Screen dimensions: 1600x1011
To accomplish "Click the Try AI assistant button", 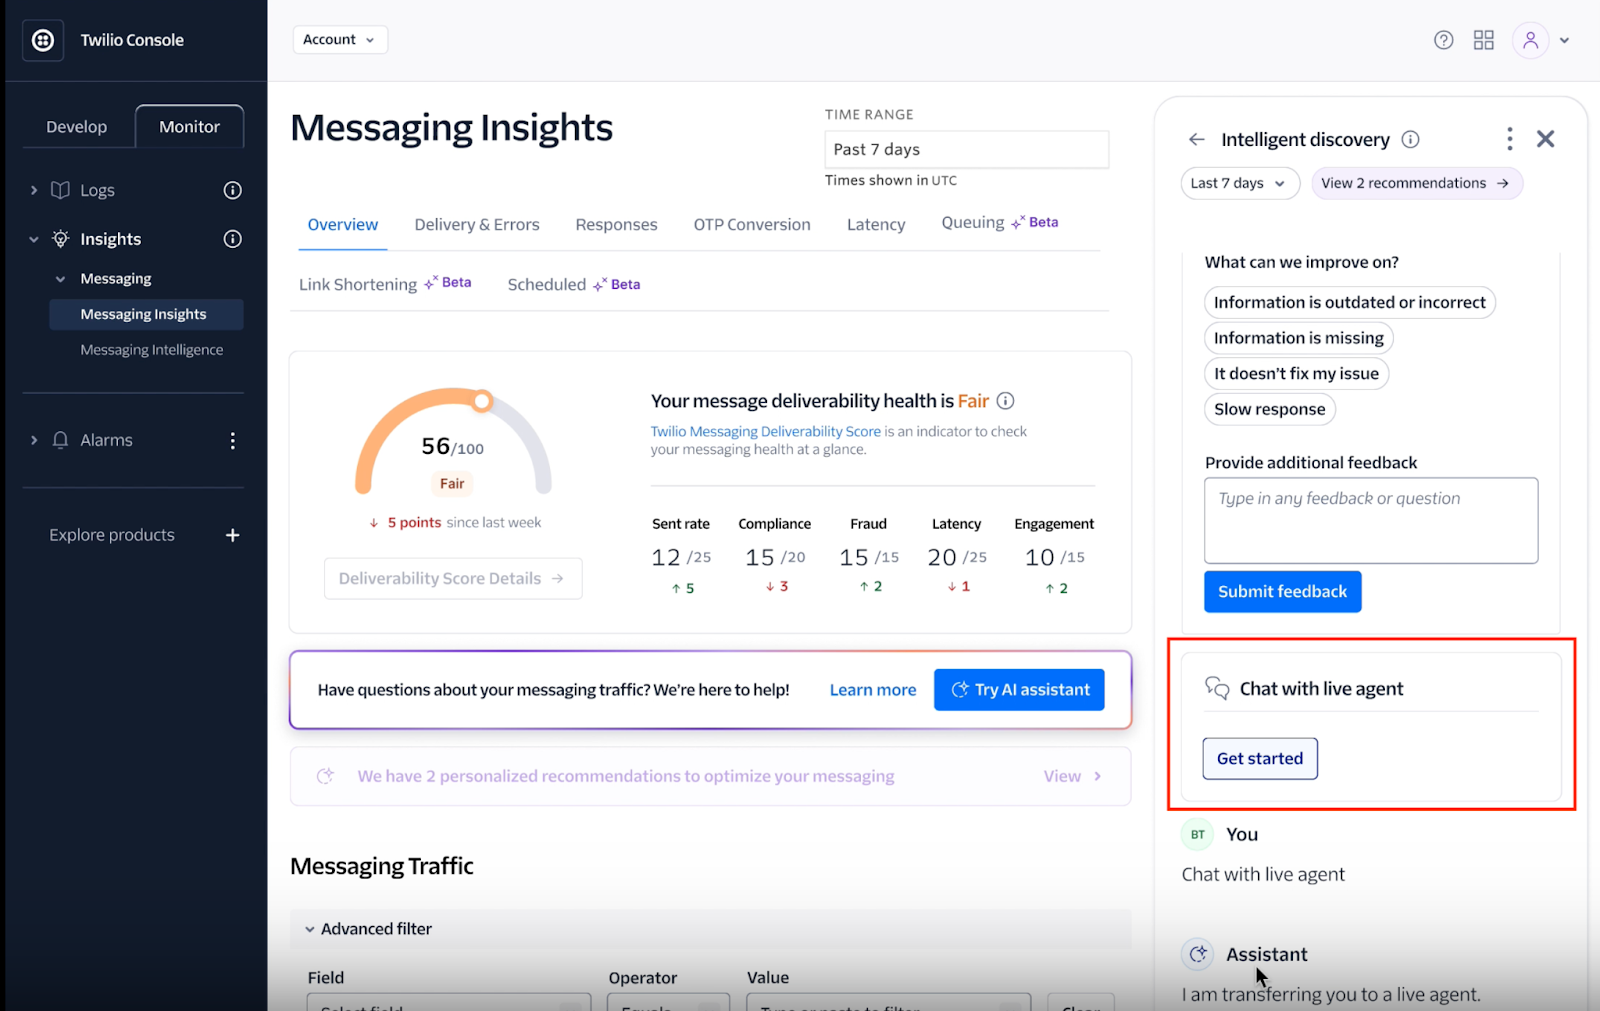I will click(x=1019, y=690).
